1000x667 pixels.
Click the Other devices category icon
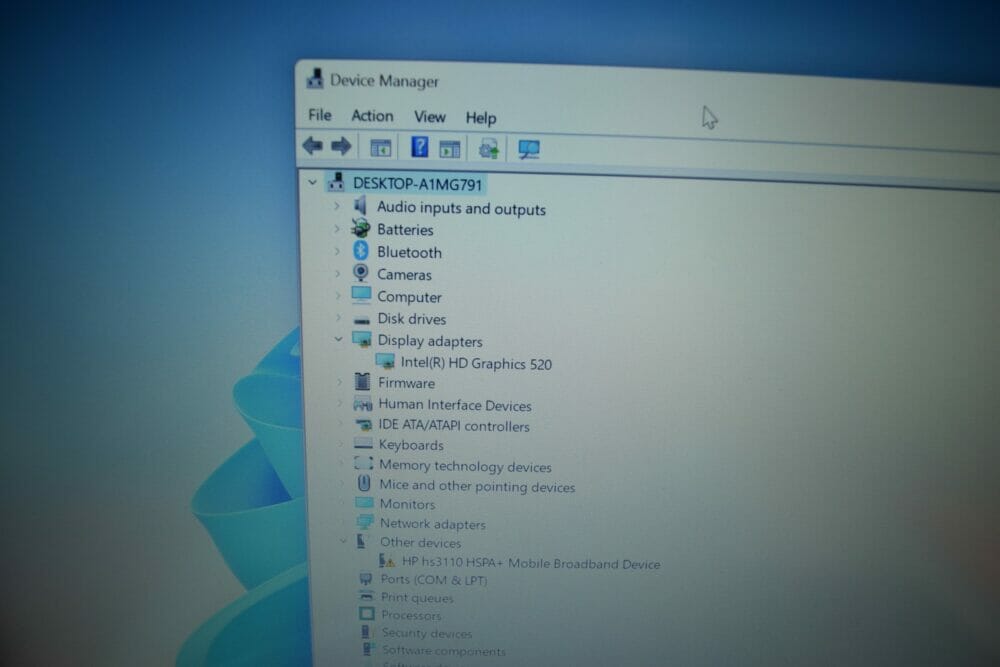362,541
